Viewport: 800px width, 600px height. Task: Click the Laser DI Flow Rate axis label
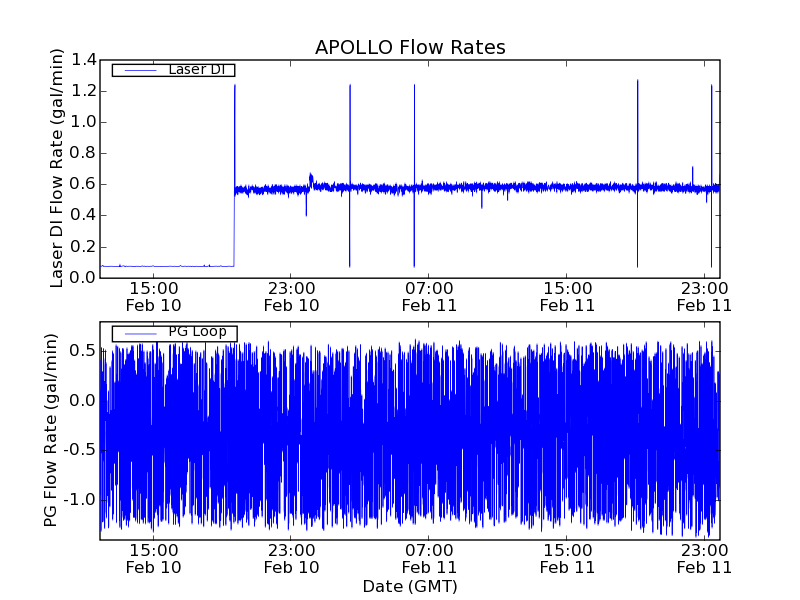(57, 168)
